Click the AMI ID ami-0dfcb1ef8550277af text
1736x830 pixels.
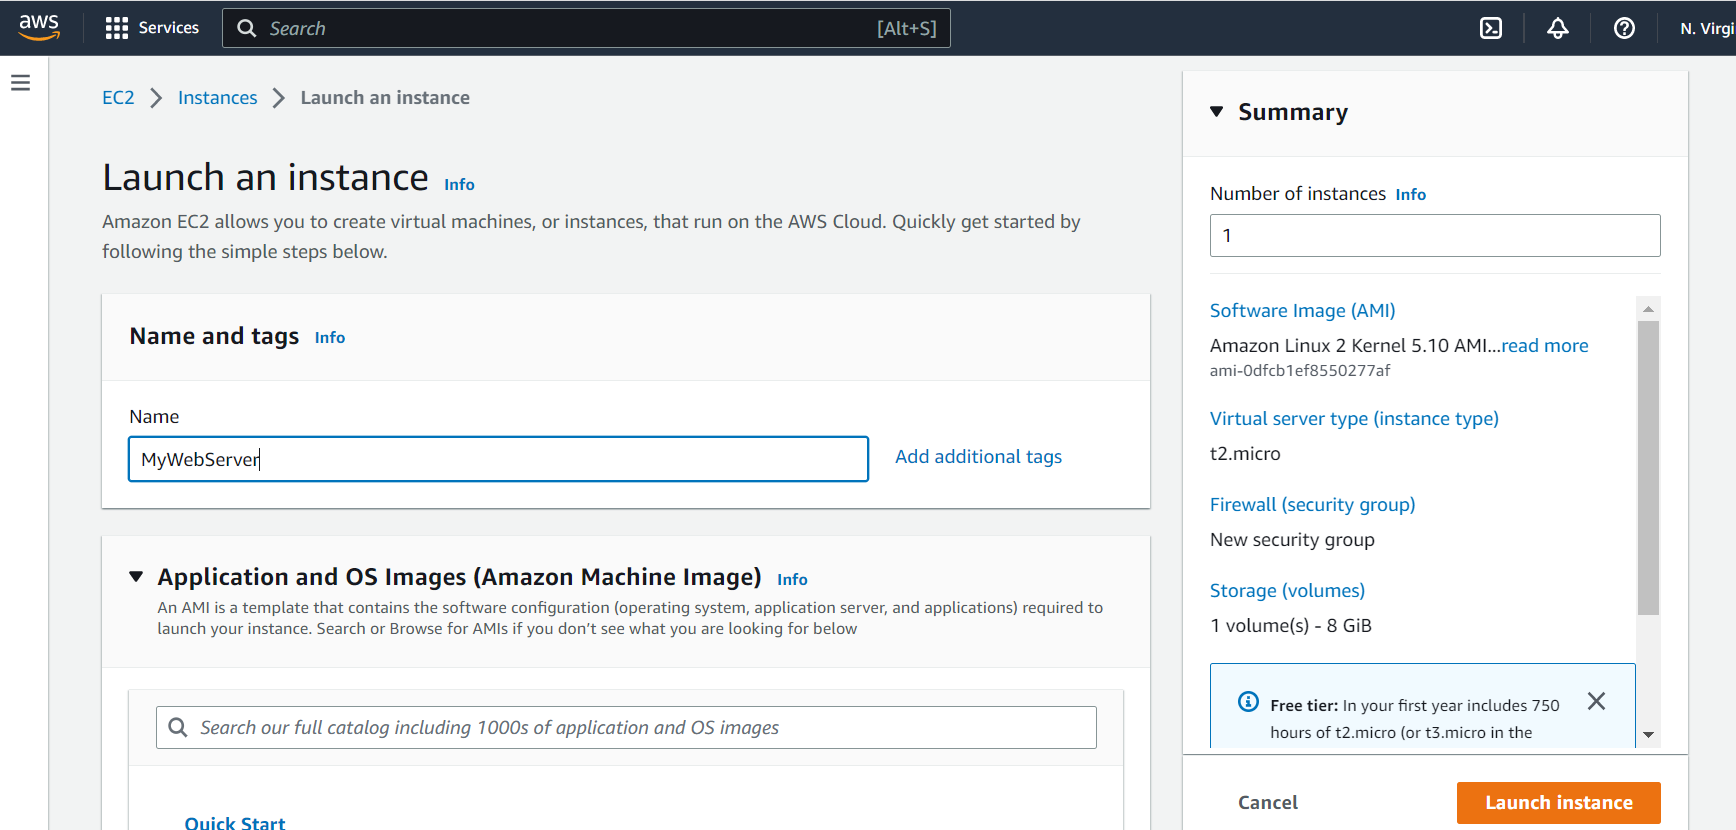1299,371
